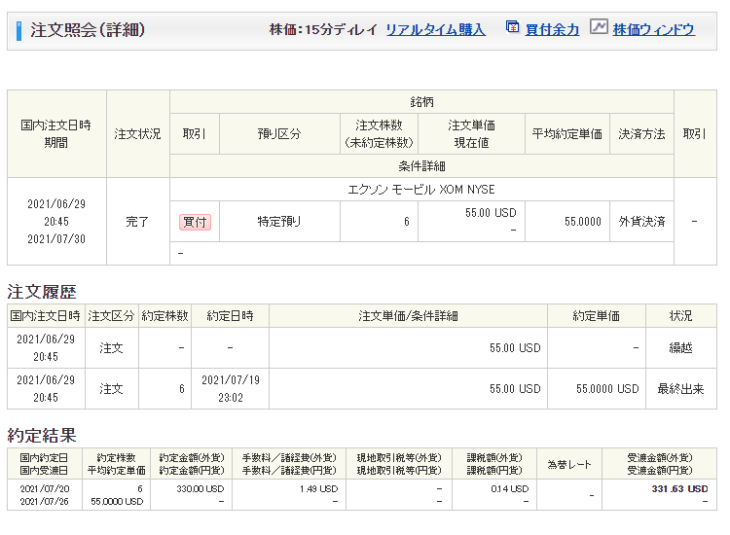This screenshot has height=535, width=730.
Task: Open the 買付余力 link
Action: (x=552, y=30)
